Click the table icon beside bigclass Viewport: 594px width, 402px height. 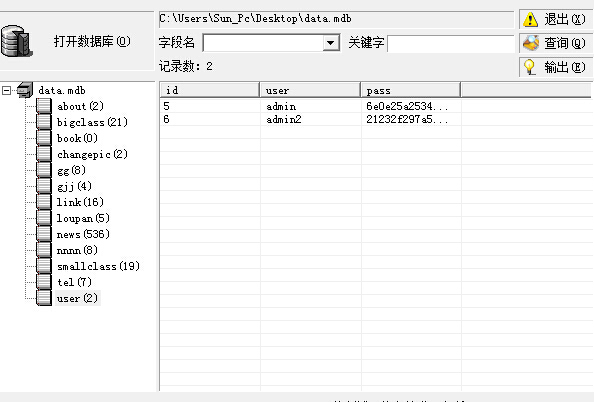[x=44, y=122]
